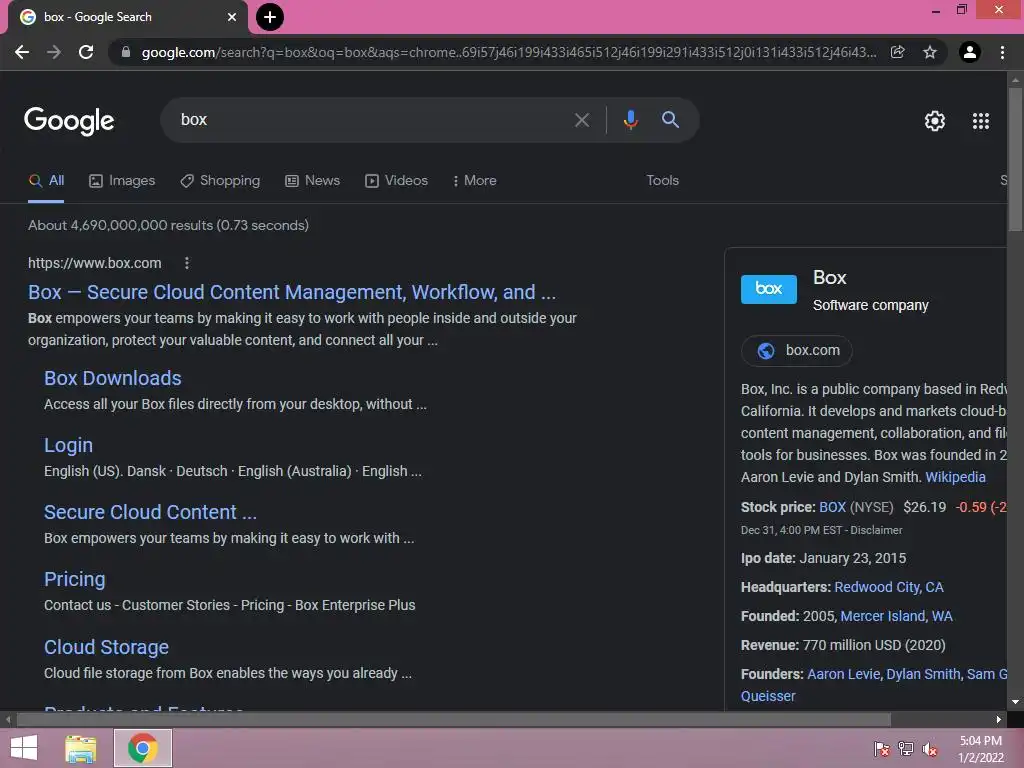This screenshot has width=1024, height=768.
Task: Click the vertical scrollbar thumb
Action: pyautogui.click(x=1015, y=159)
